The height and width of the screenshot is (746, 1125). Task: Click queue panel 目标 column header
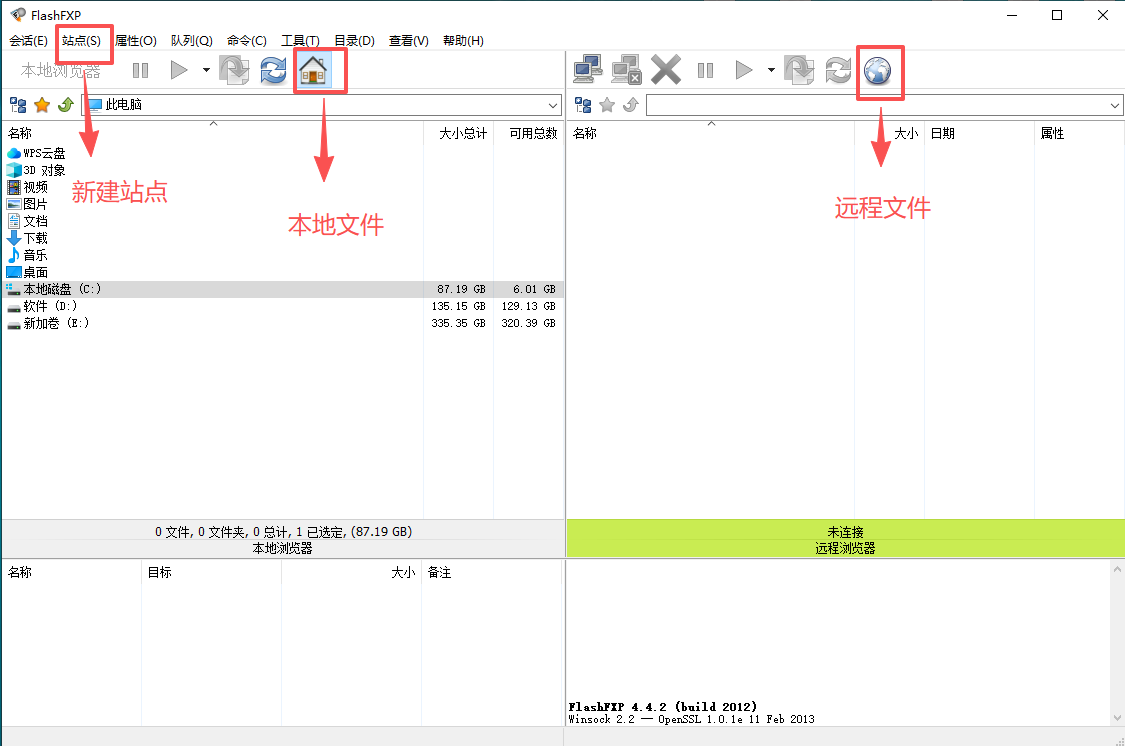click(x=212, y=572)
